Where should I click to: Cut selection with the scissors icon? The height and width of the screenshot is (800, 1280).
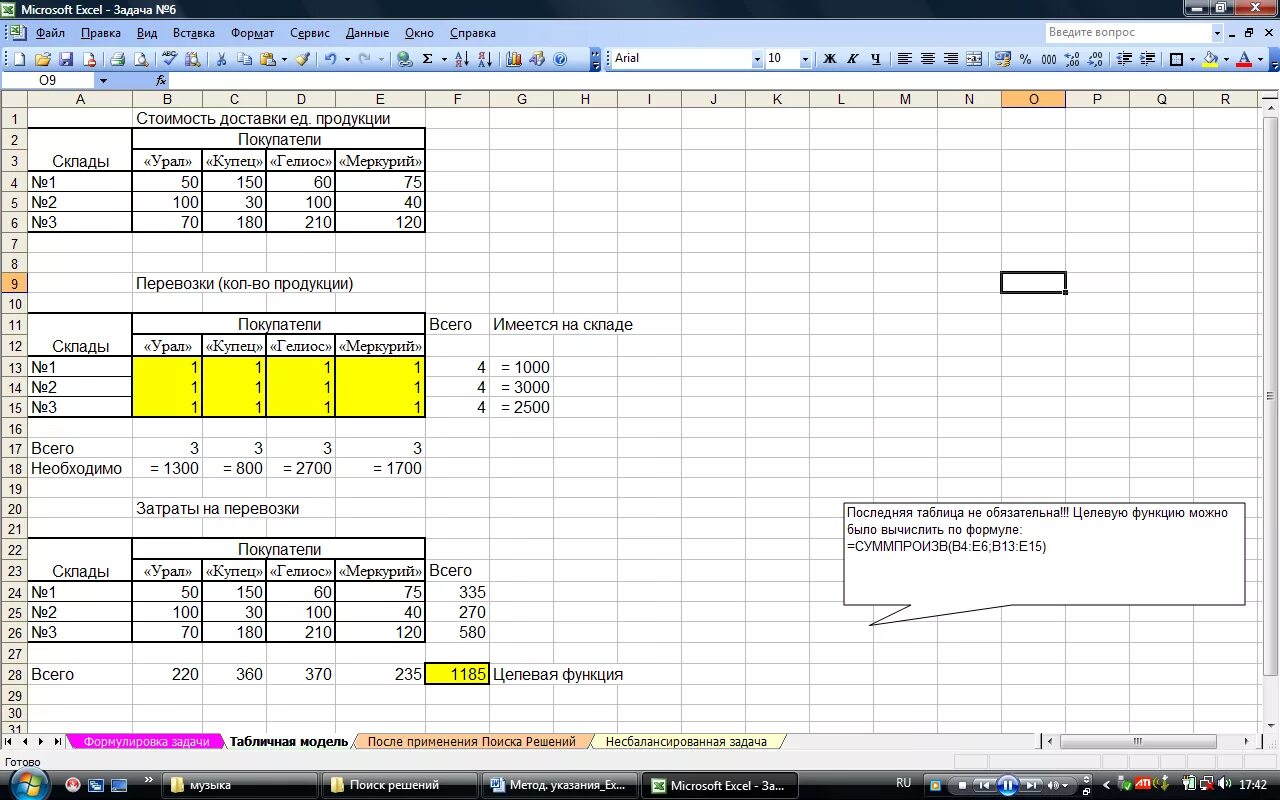click(221, 59)
